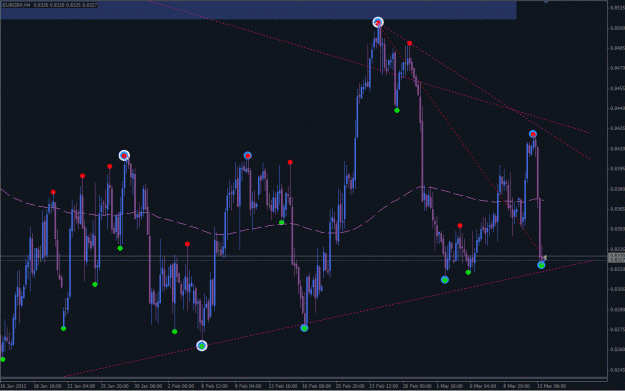Click the '6 Feb 12:00' time axis label

point(214,386)
